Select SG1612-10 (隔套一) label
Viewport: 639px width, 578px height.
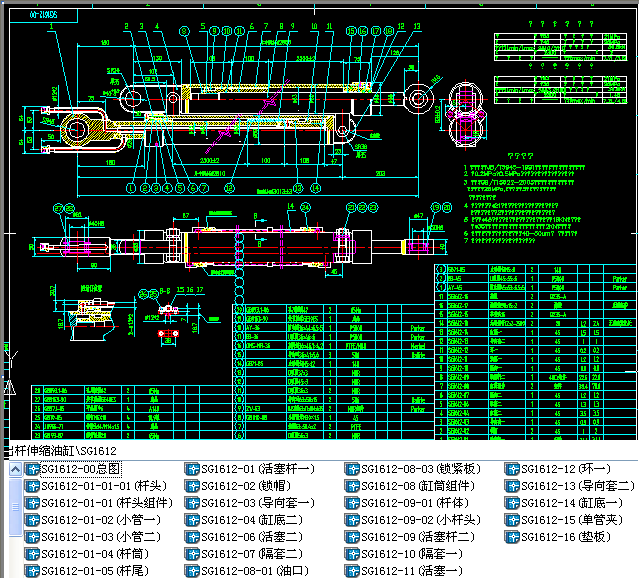(412, 554)
